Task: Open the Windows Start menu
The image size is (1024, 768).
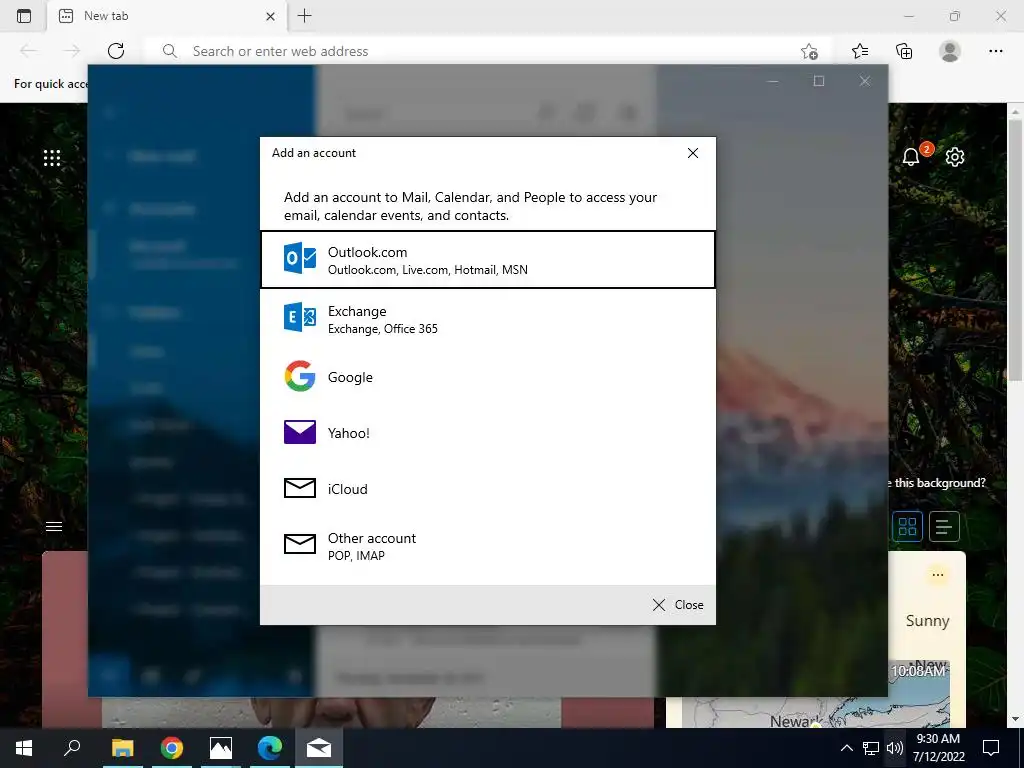Action: pyautogui.click(x=24, y=748)
